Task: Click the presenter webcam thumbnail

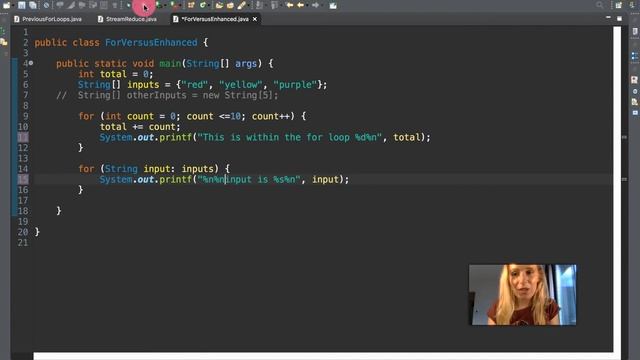Action: 522,295
